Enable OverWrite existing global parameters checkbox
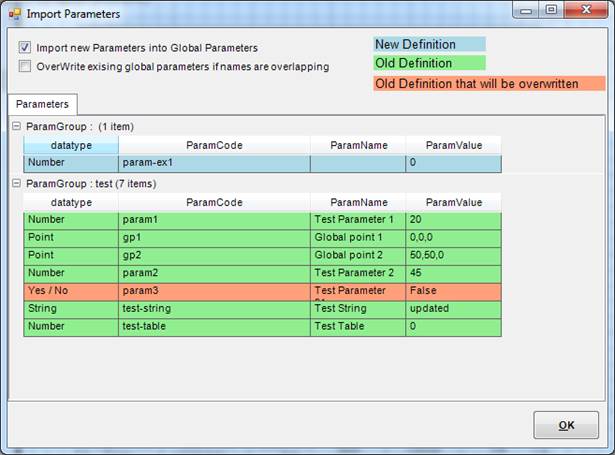The image size is (615, 455). [x=25, y=66]
